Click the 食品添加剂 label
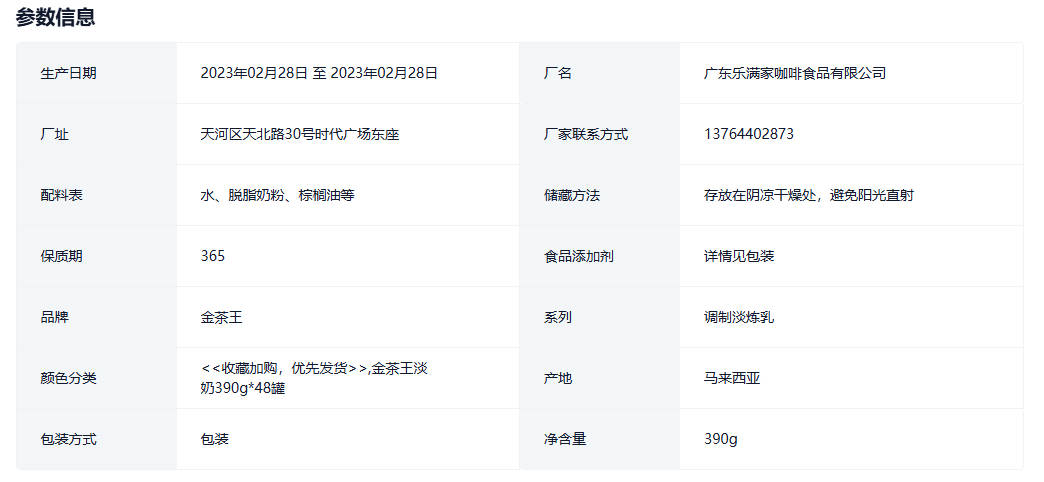1044x482 pixels. point(578,256)
